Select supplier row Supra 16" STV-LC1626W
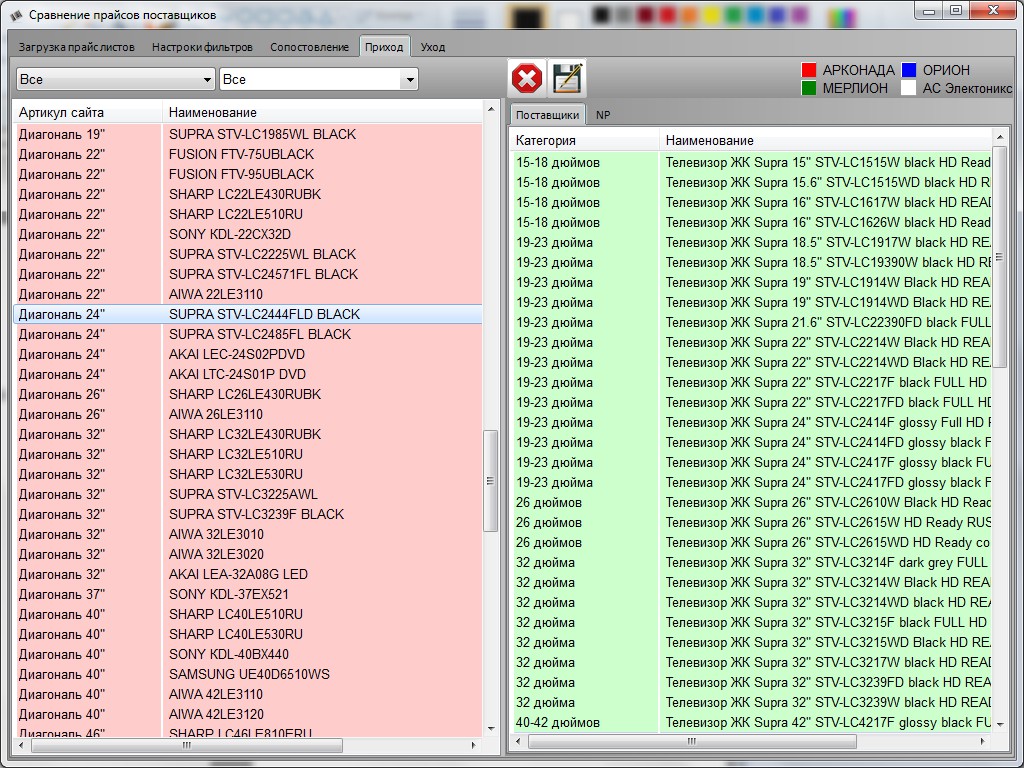 pyautogui.click(x=750, y=223)
